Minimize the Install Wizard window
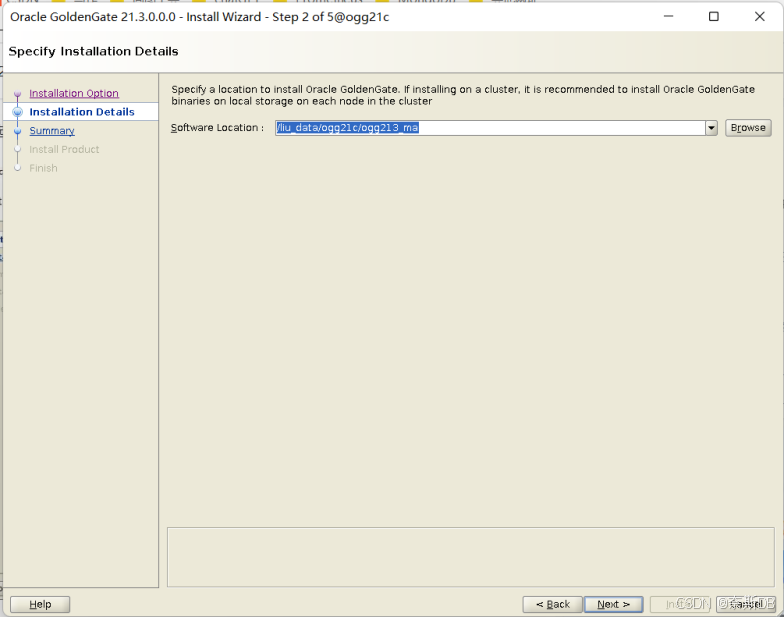This screenshot has height=617, width=784. pos(668,16)
